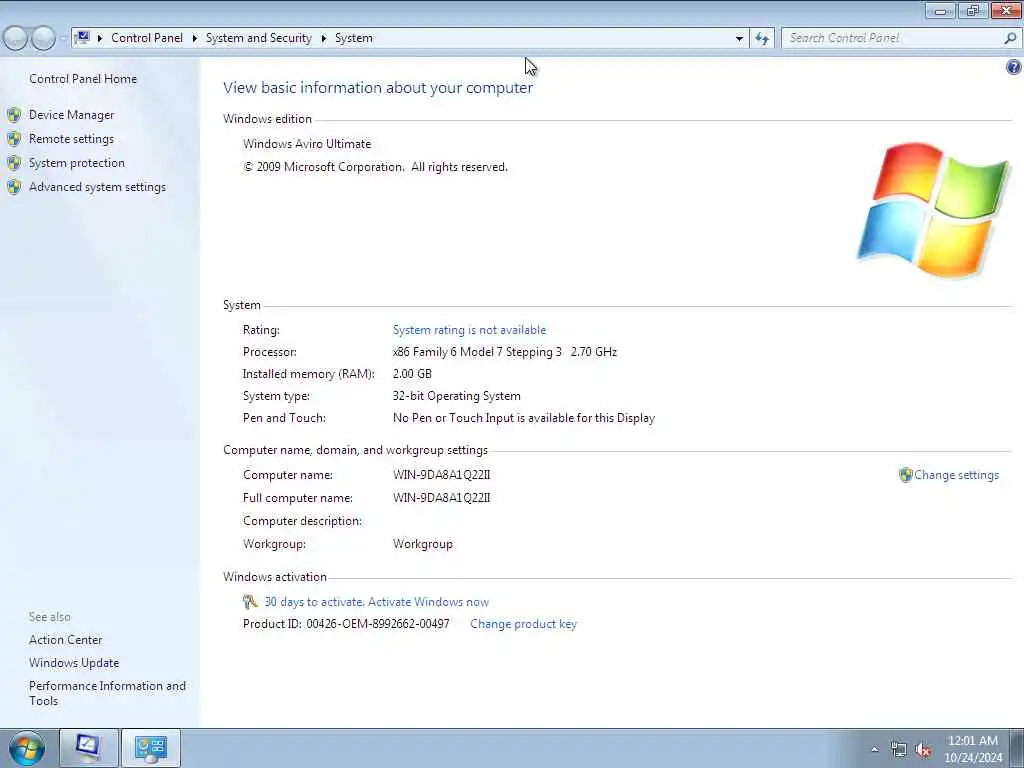Activate Windows now via 30 days link

377,602
